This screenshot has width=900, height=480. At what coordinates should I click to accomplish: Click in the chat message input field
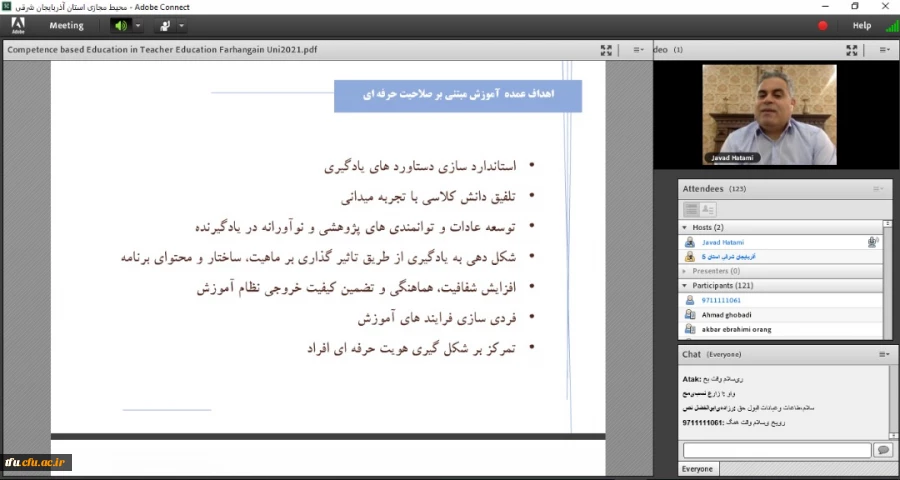(x=777, y=450)
